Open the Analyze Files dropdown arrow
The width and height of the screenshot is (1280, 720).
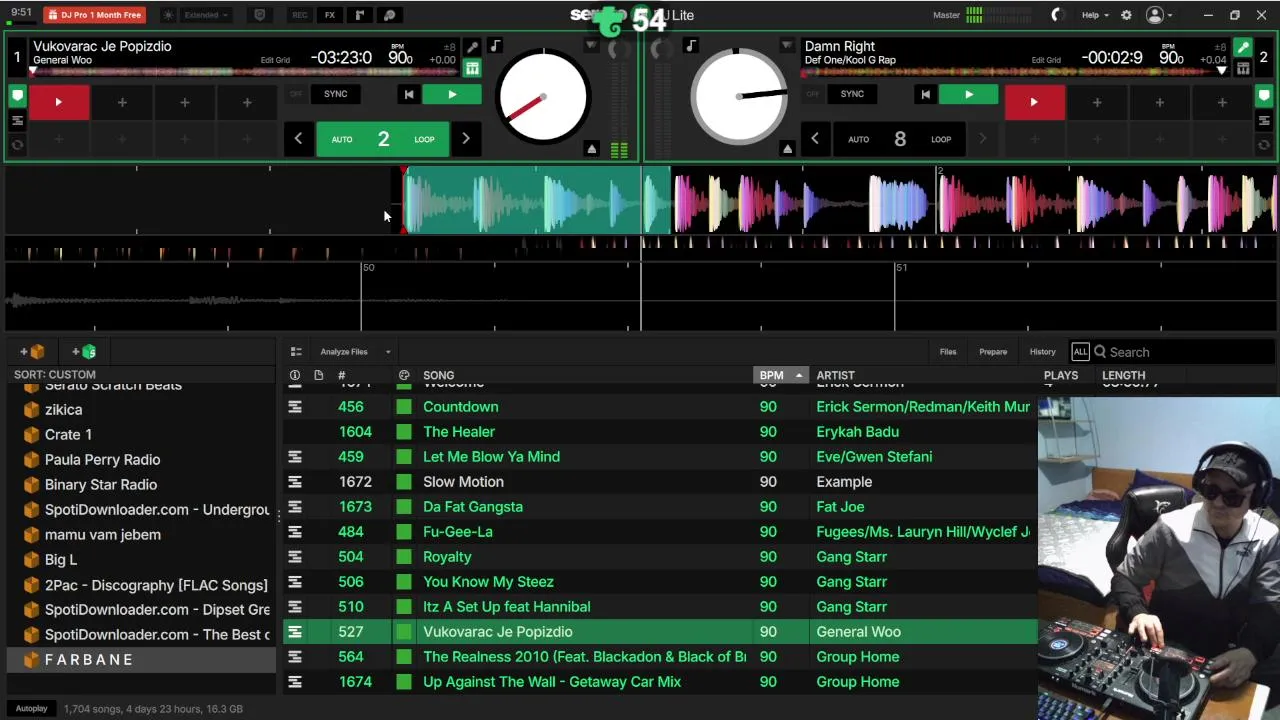coord(388,352)
